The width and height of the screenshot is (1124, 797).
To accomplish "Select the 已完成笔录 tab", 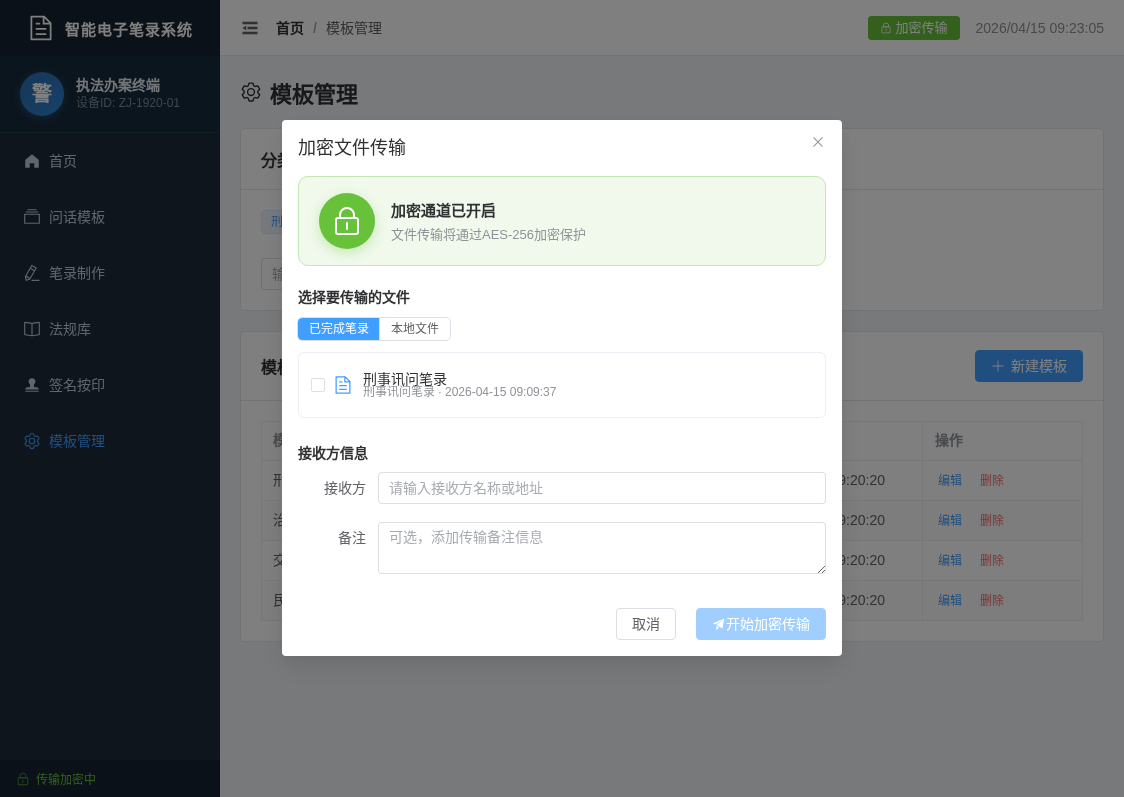I will coord(338,328).
